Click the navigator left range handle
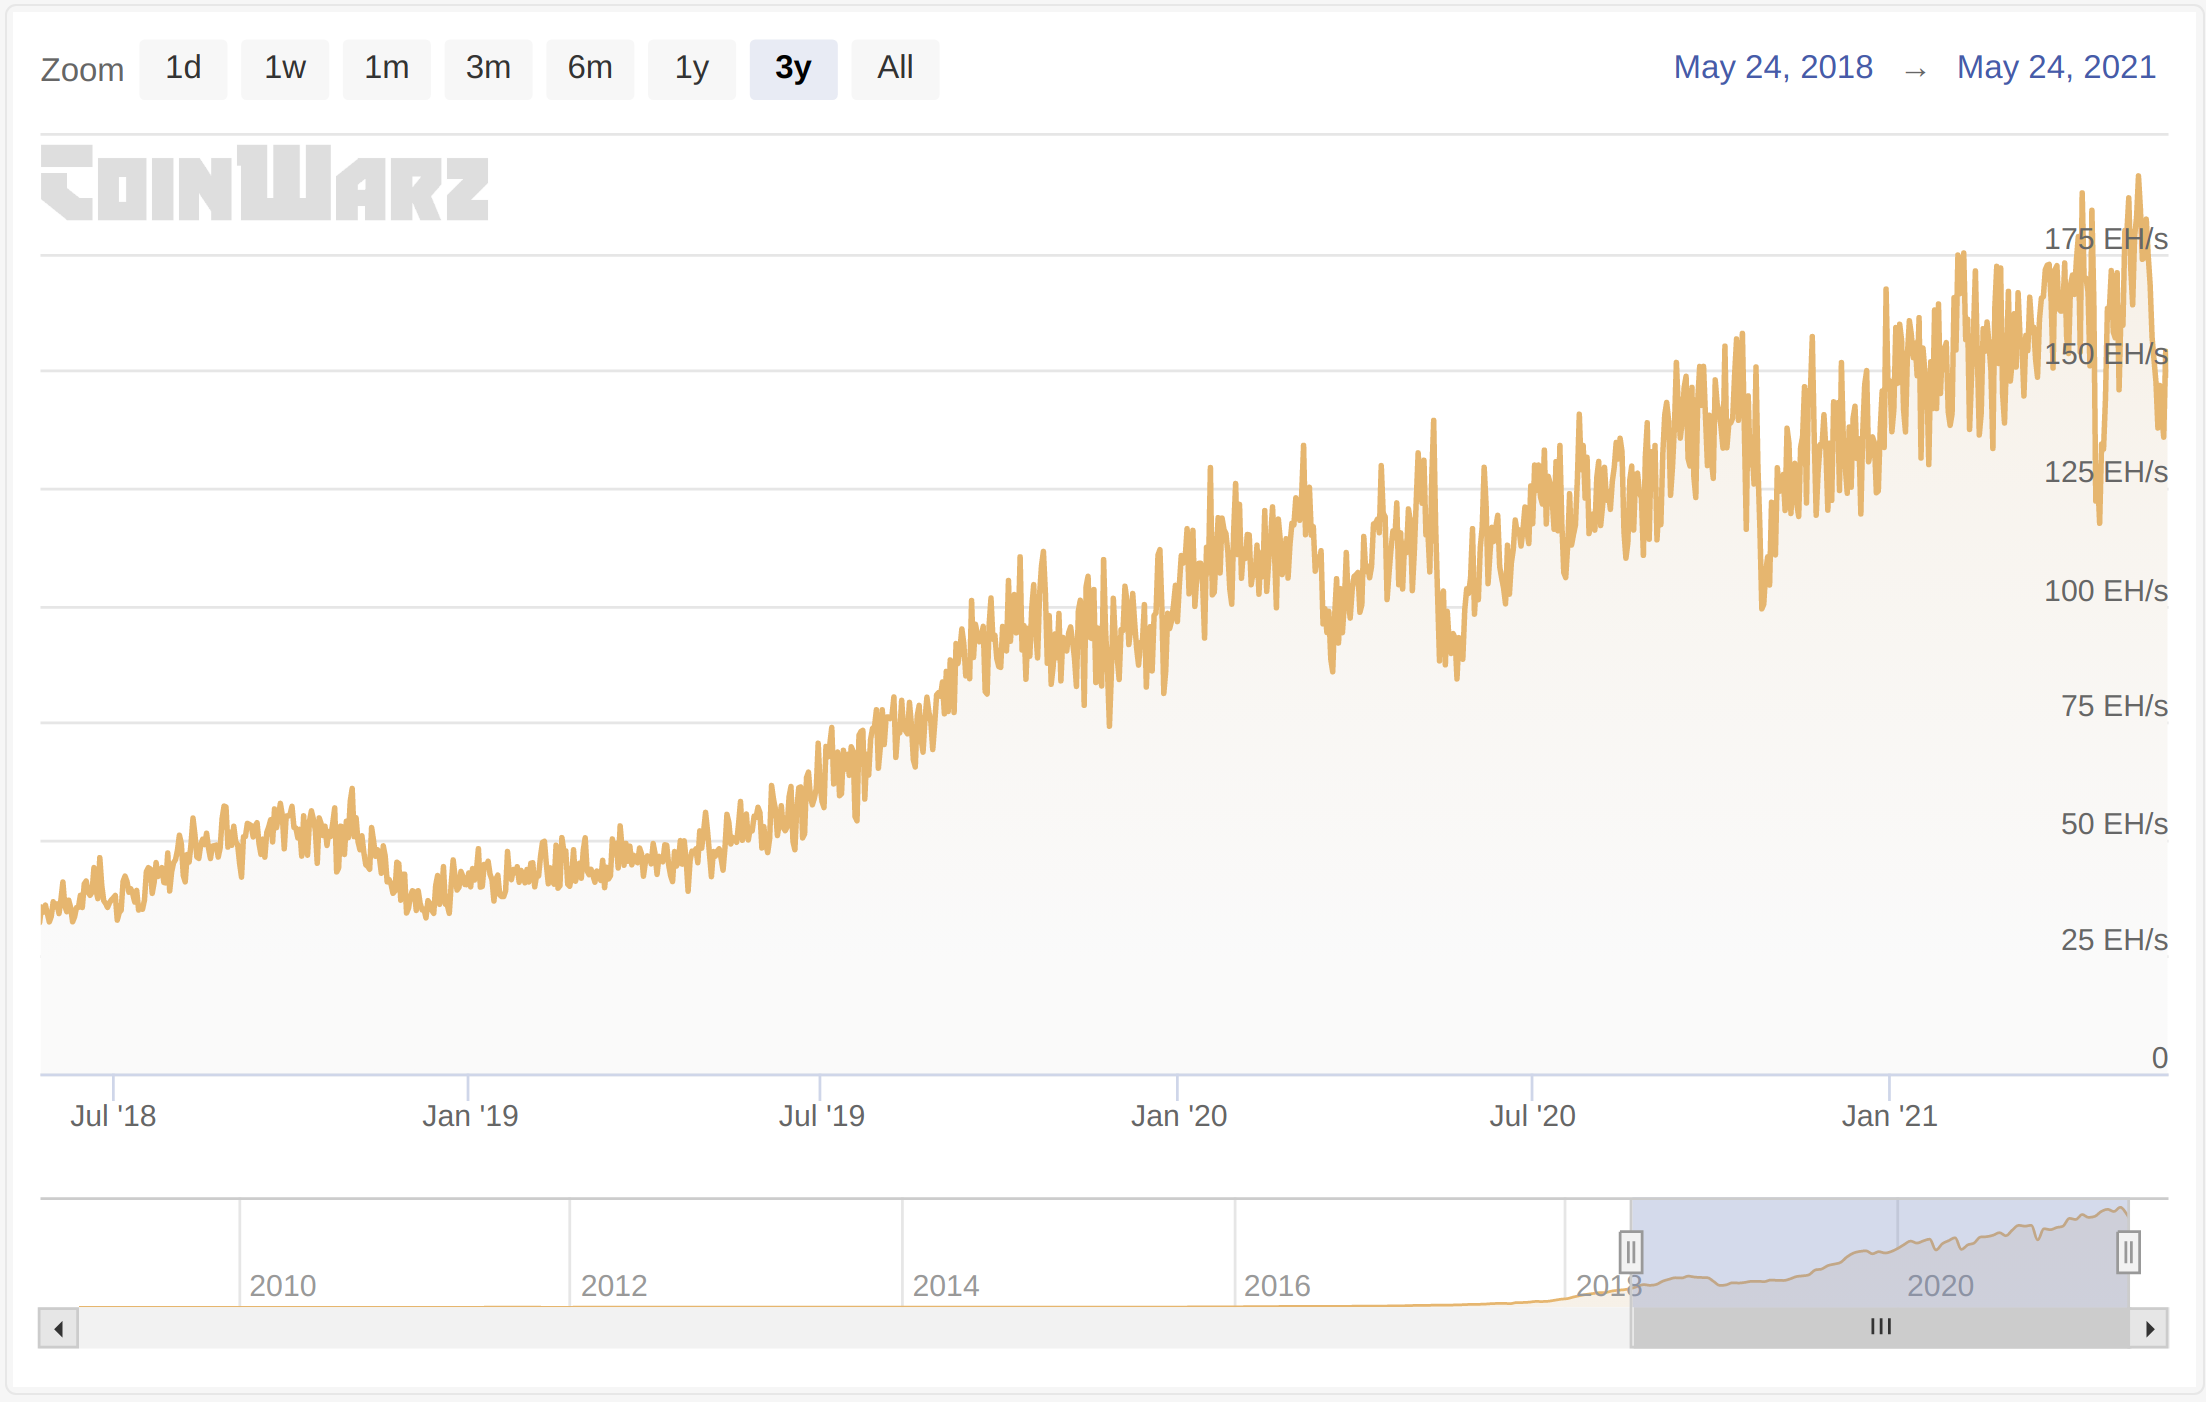The image size is (2206, 1402). pos(1631,1251)
